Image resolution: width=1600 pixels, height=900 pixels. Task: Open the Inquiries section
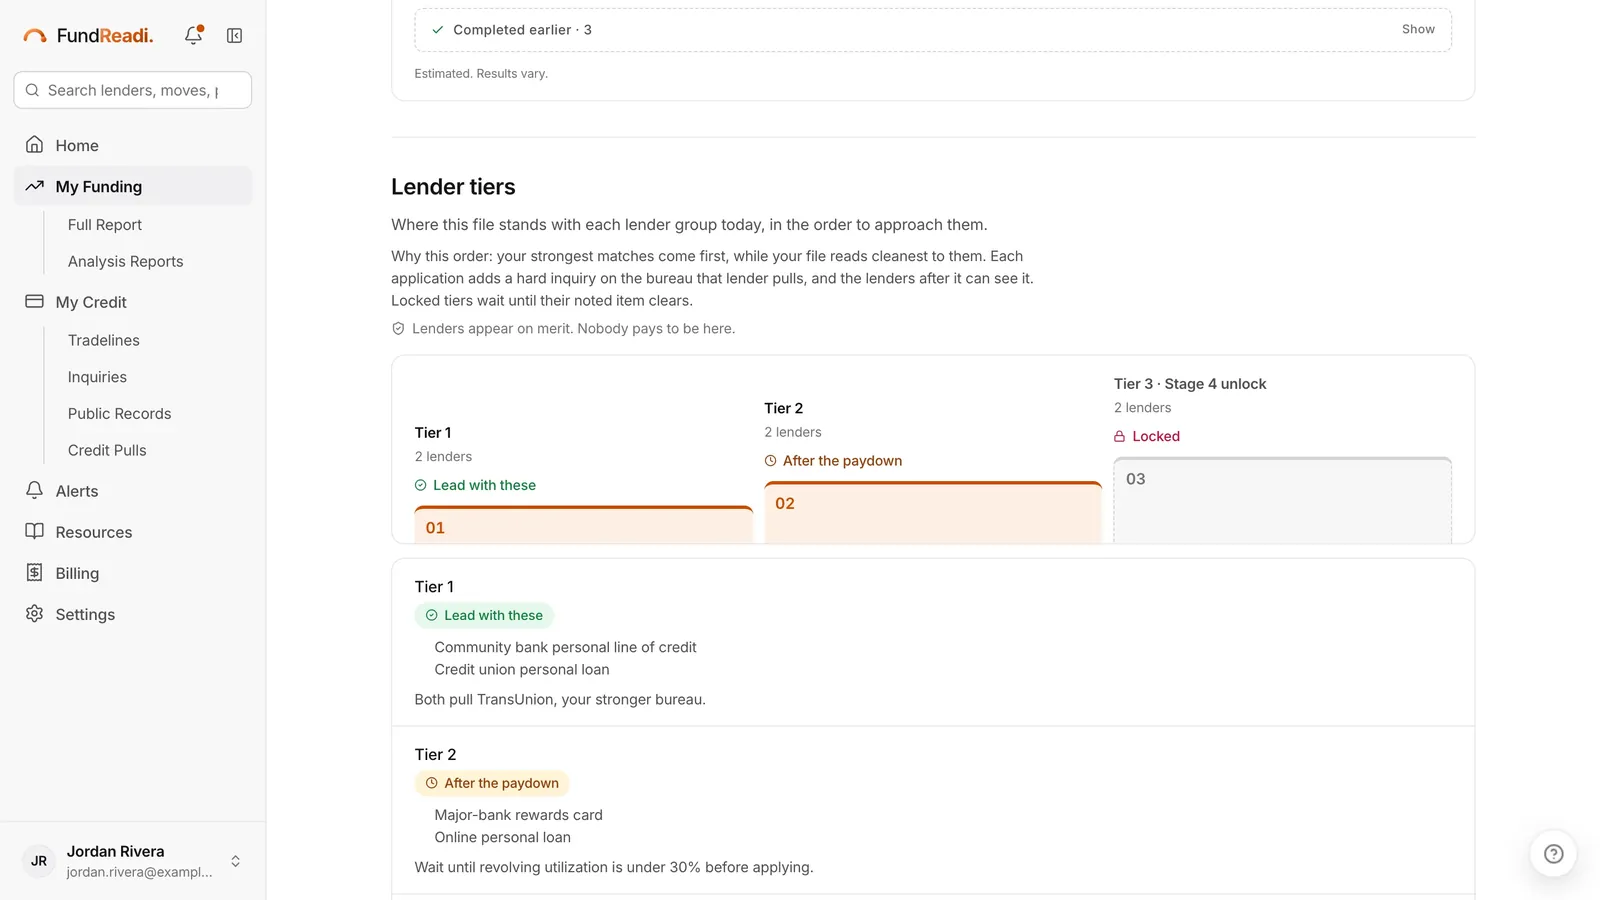coord(97,377)
